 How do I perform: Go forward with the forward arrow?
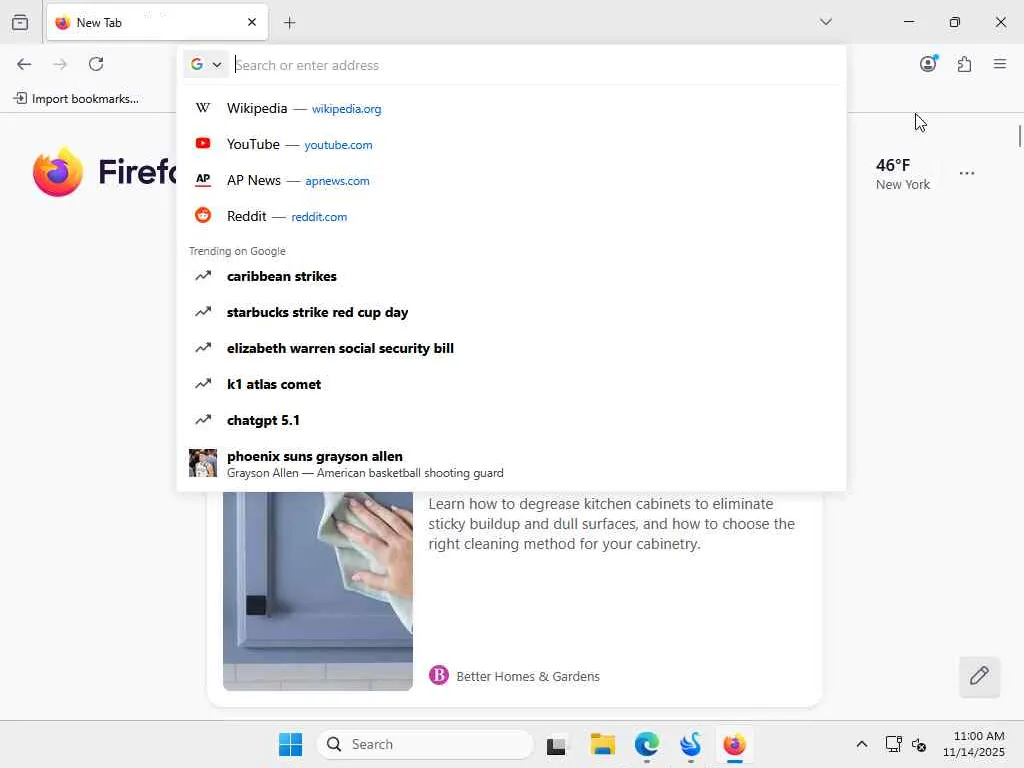pyautogui.click(x=60, y=64)
